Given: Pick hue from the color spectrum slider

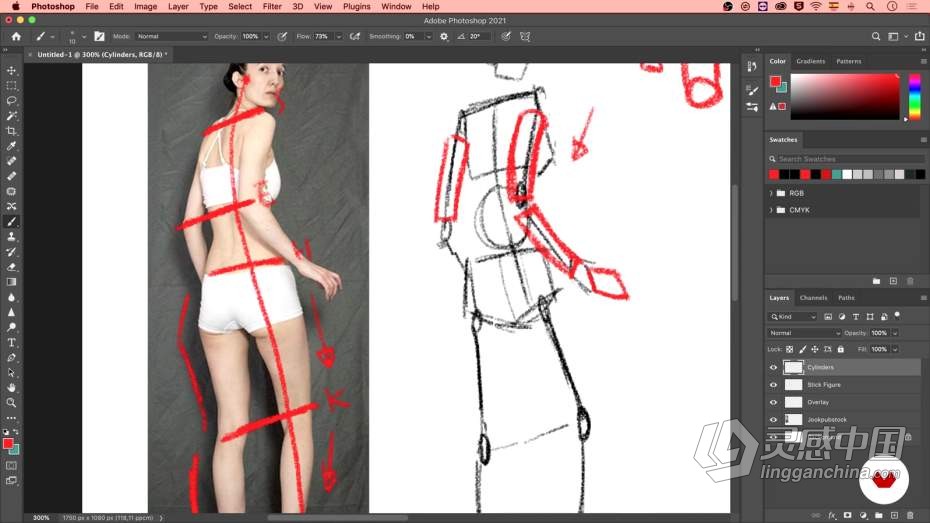Looking at the screenshot, I should pos(915,97).
